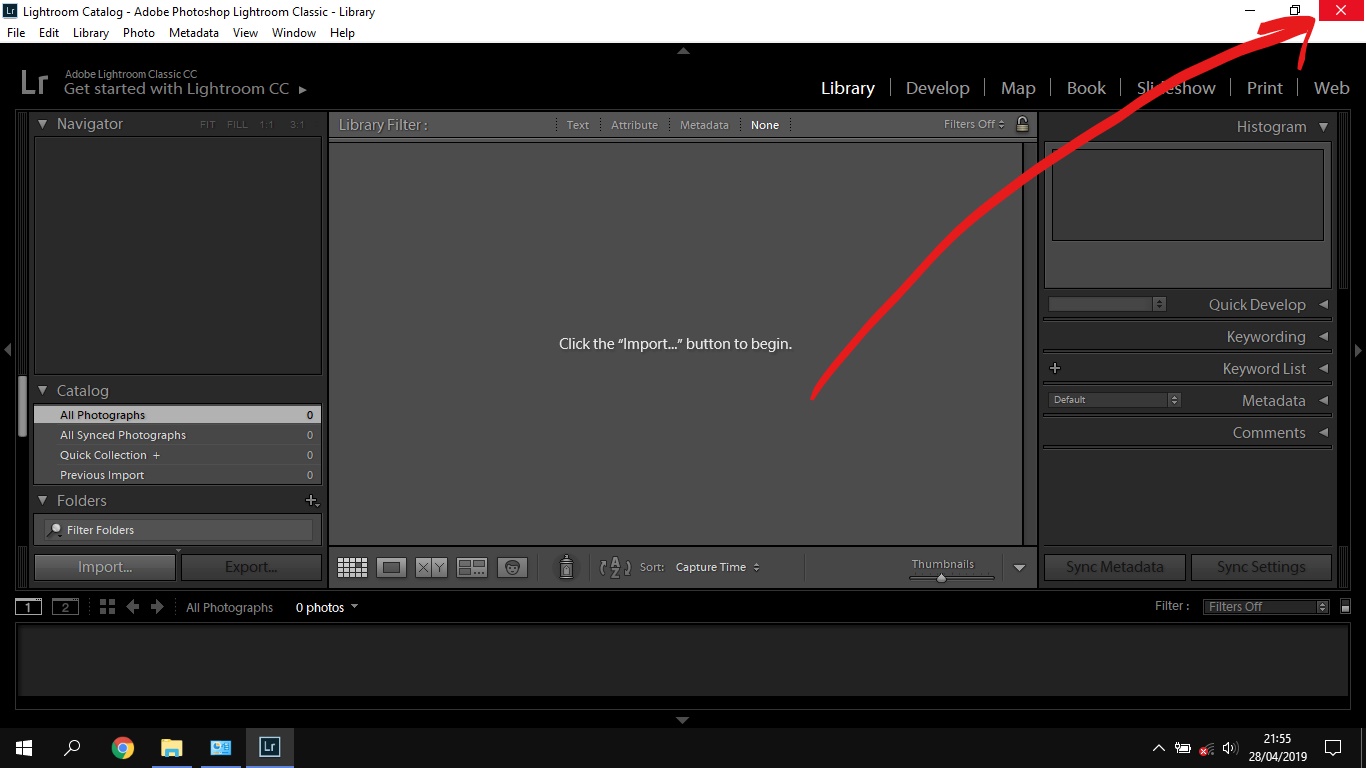1366x768 pixels.
Task: Open Windows search from the taskbar
Action: pos(72,747)
